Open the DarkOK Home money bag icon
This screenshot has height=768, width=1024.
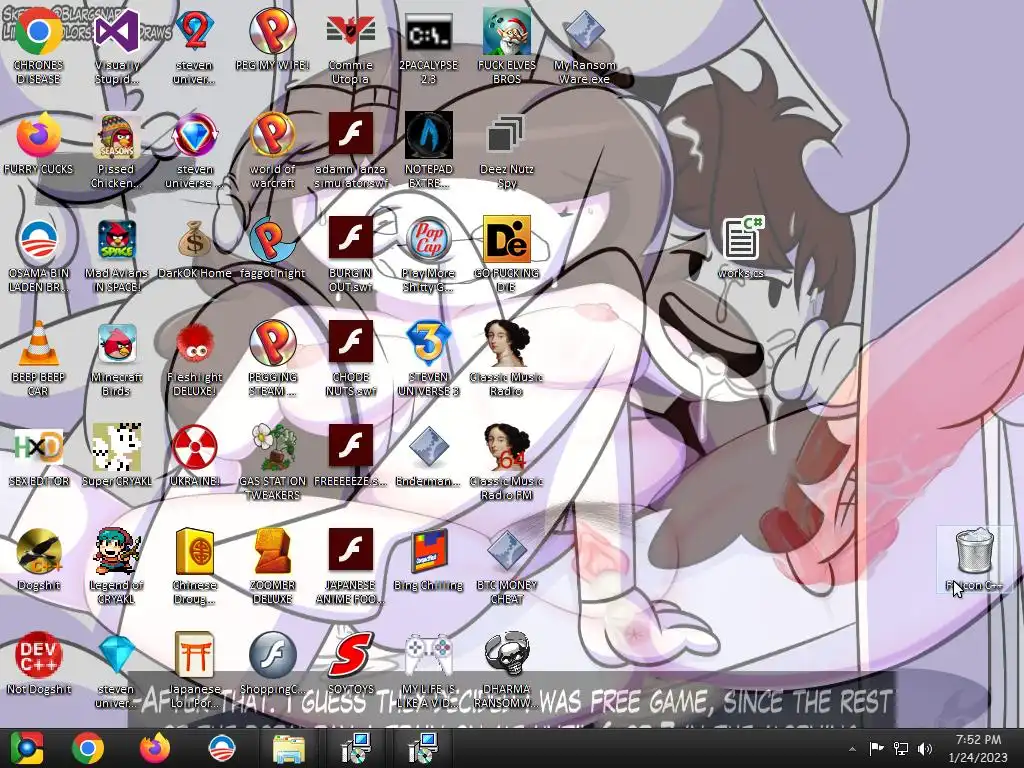coord(195,249)
